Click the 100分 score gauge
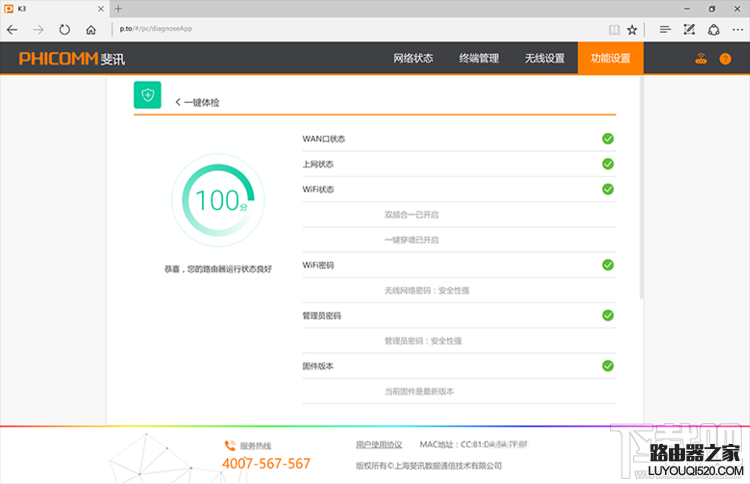This screenshot has width=750, height=484. coord(218,200)
